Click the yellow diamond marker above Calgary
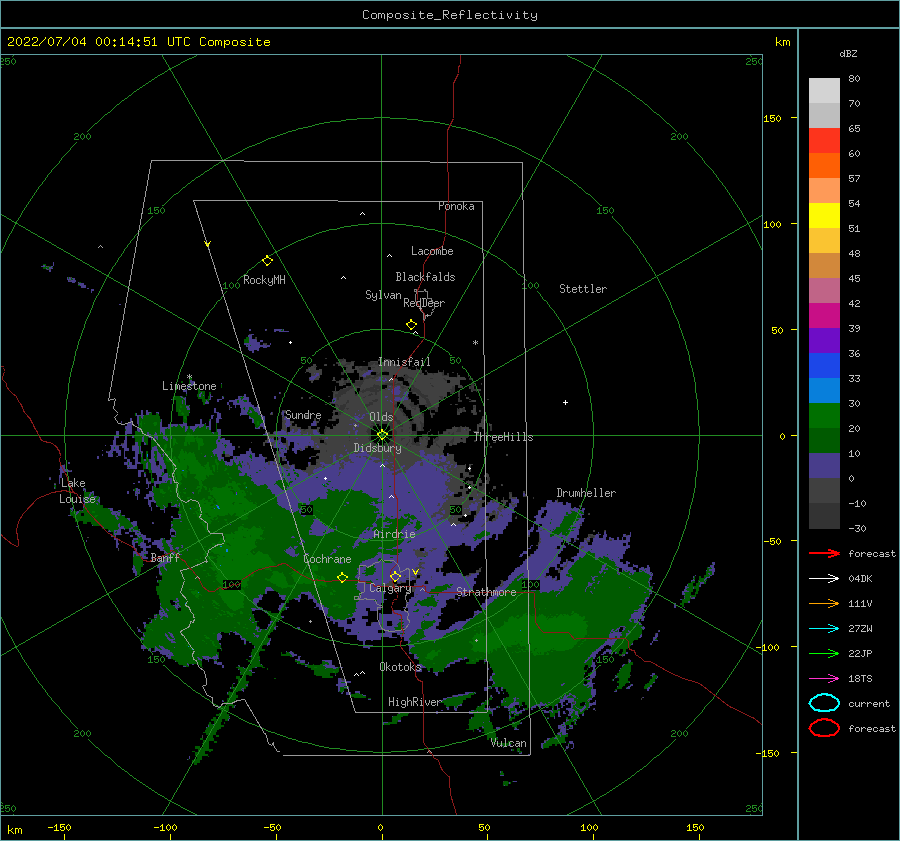The height and width of the screenshot is (841, 900). (395, 576)
